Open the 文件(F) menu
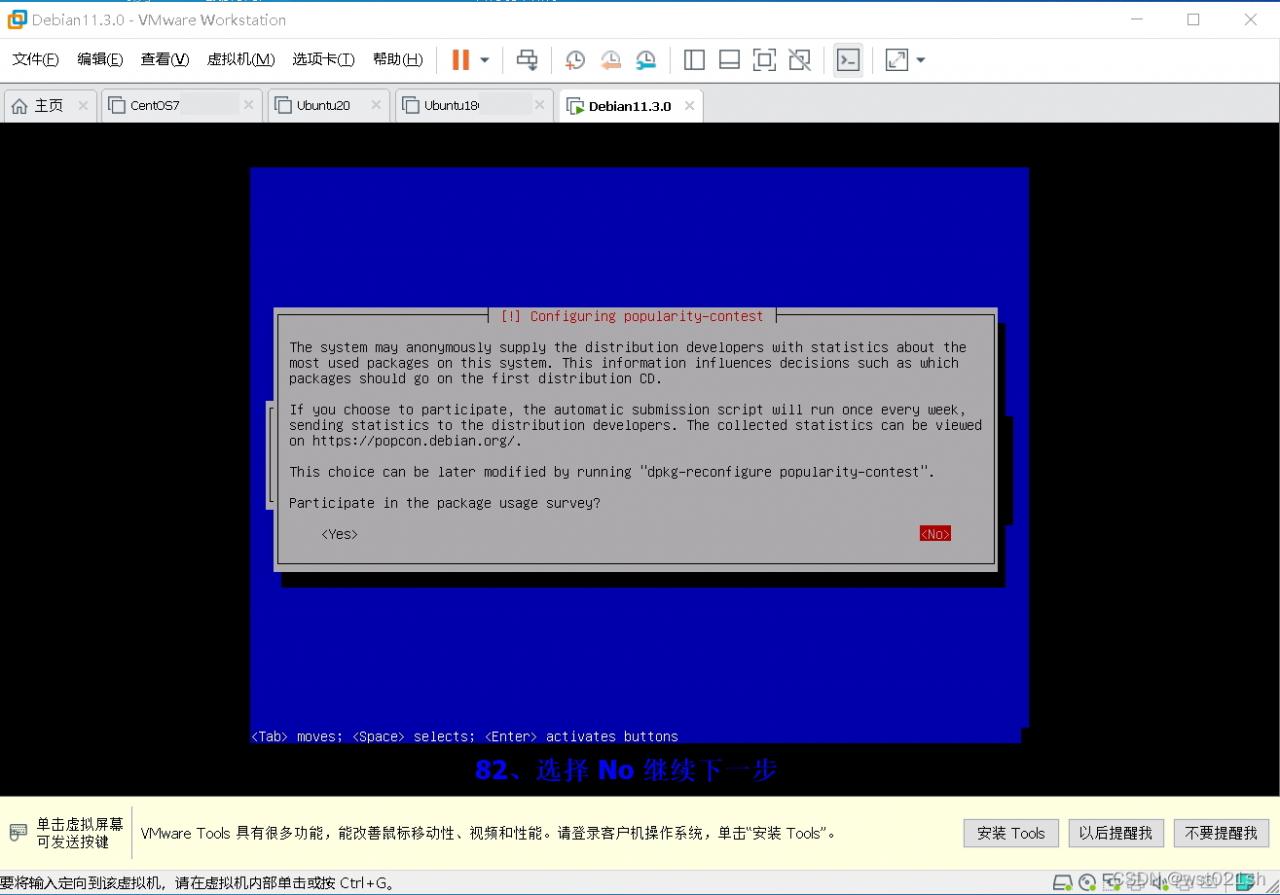Screen dimensions: 1280x895 [x=36, y=59]
